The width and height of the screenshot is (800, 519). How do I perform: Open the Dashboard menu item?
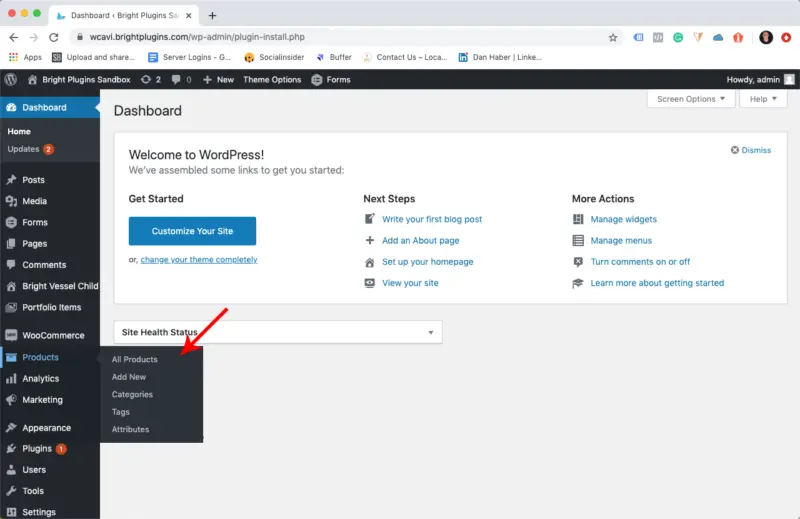point(50,108)
